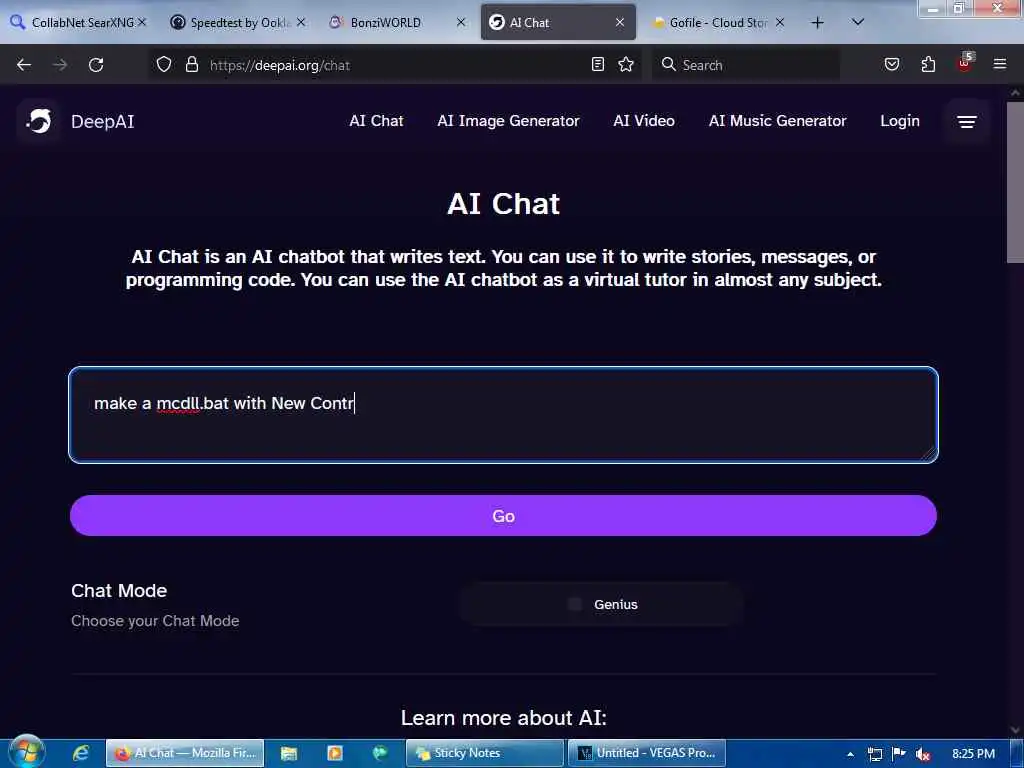Click the network tray icon
The height and width of the screenshot is (768, 1024).
click(874, 754)
